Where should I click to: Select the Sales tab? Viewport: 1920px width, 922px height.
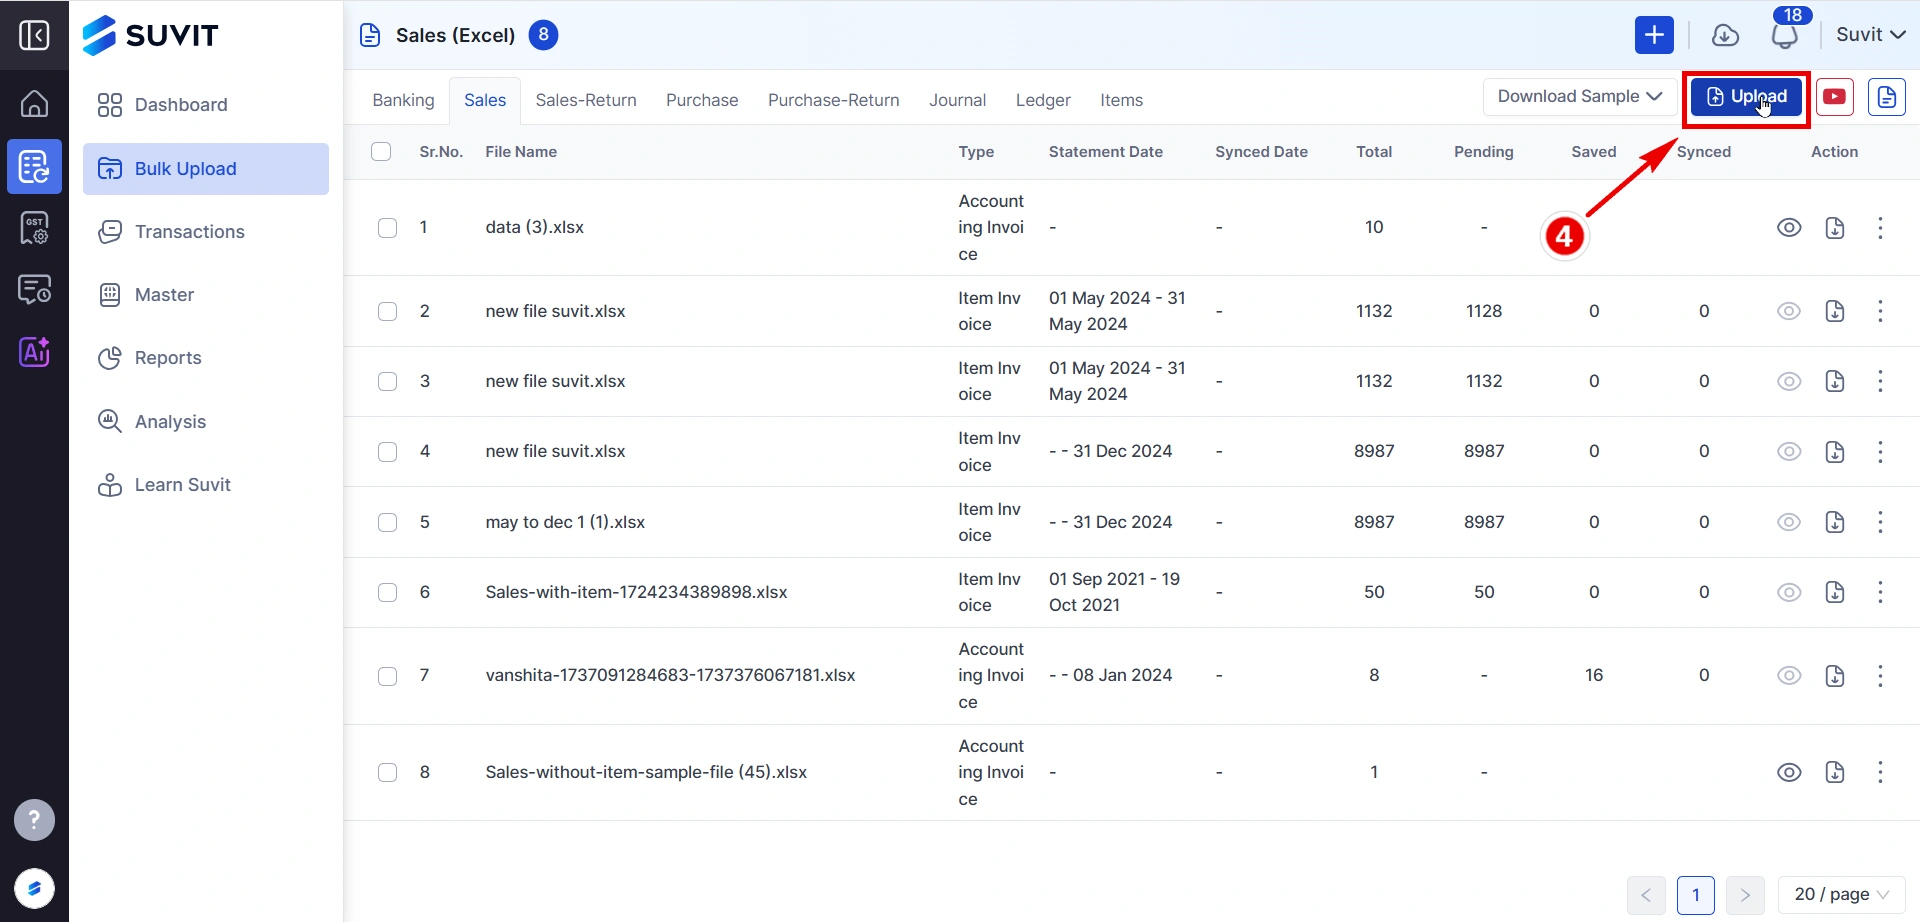[x=485, y=100]
